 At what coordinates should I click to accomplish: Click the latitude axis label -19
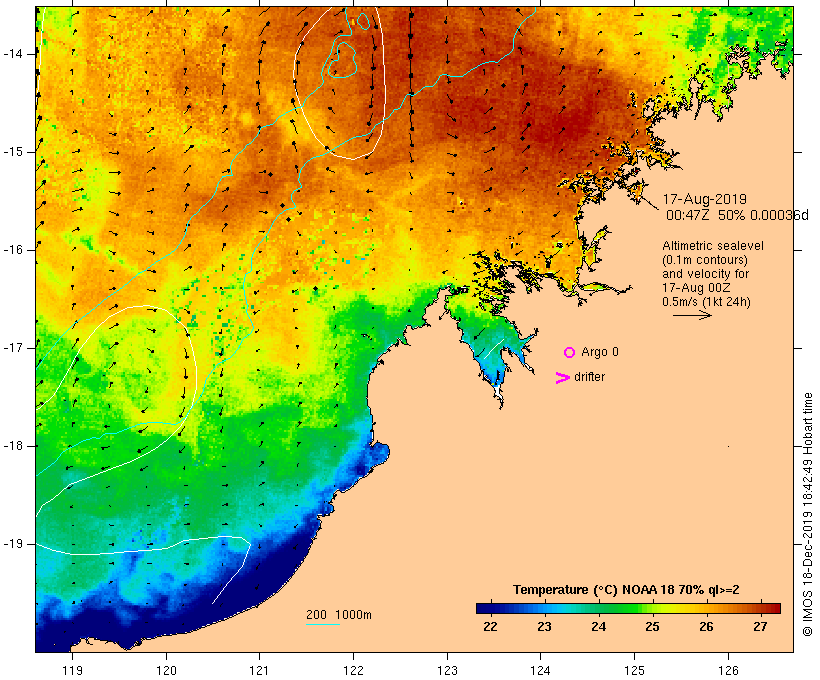pos(13,544)
